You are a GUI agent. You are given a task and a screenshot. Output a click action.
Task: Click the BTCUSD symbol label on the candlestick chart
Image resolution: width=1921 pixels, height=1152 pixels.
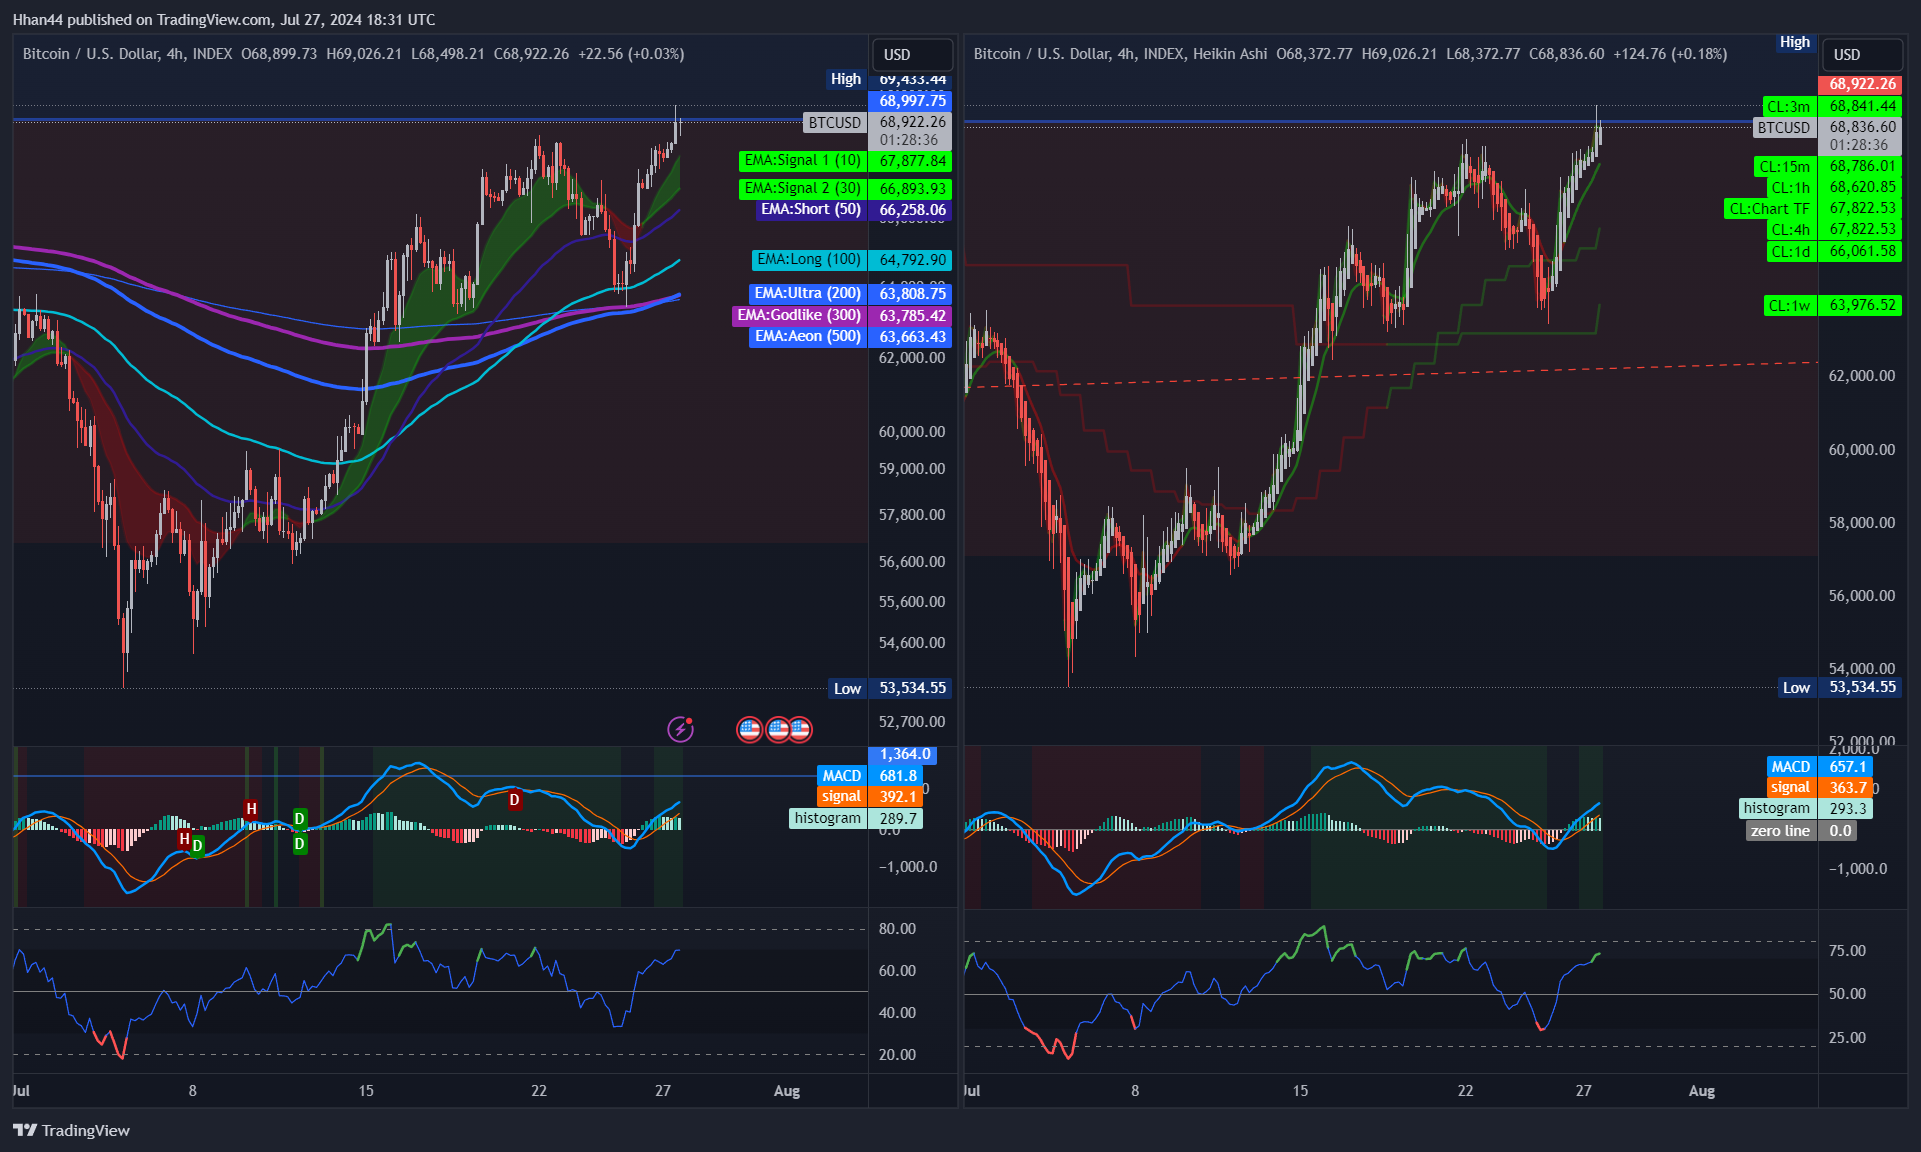(x=835, y=122)
